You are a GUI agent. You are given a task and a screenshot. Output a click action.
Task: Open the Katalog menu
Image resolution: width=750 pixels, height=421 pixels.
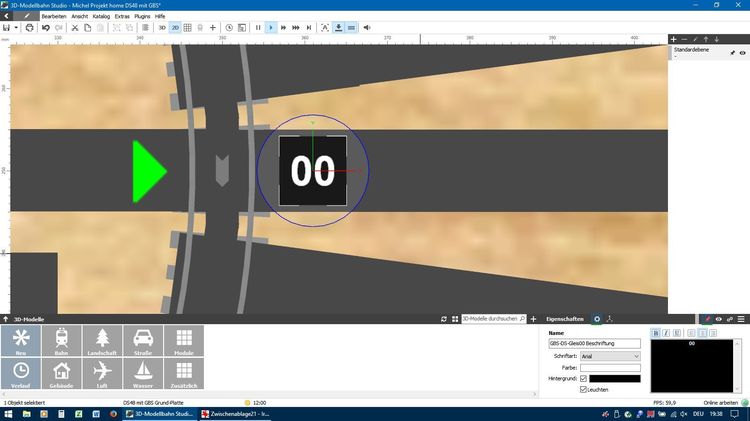(x=101, y=16)
